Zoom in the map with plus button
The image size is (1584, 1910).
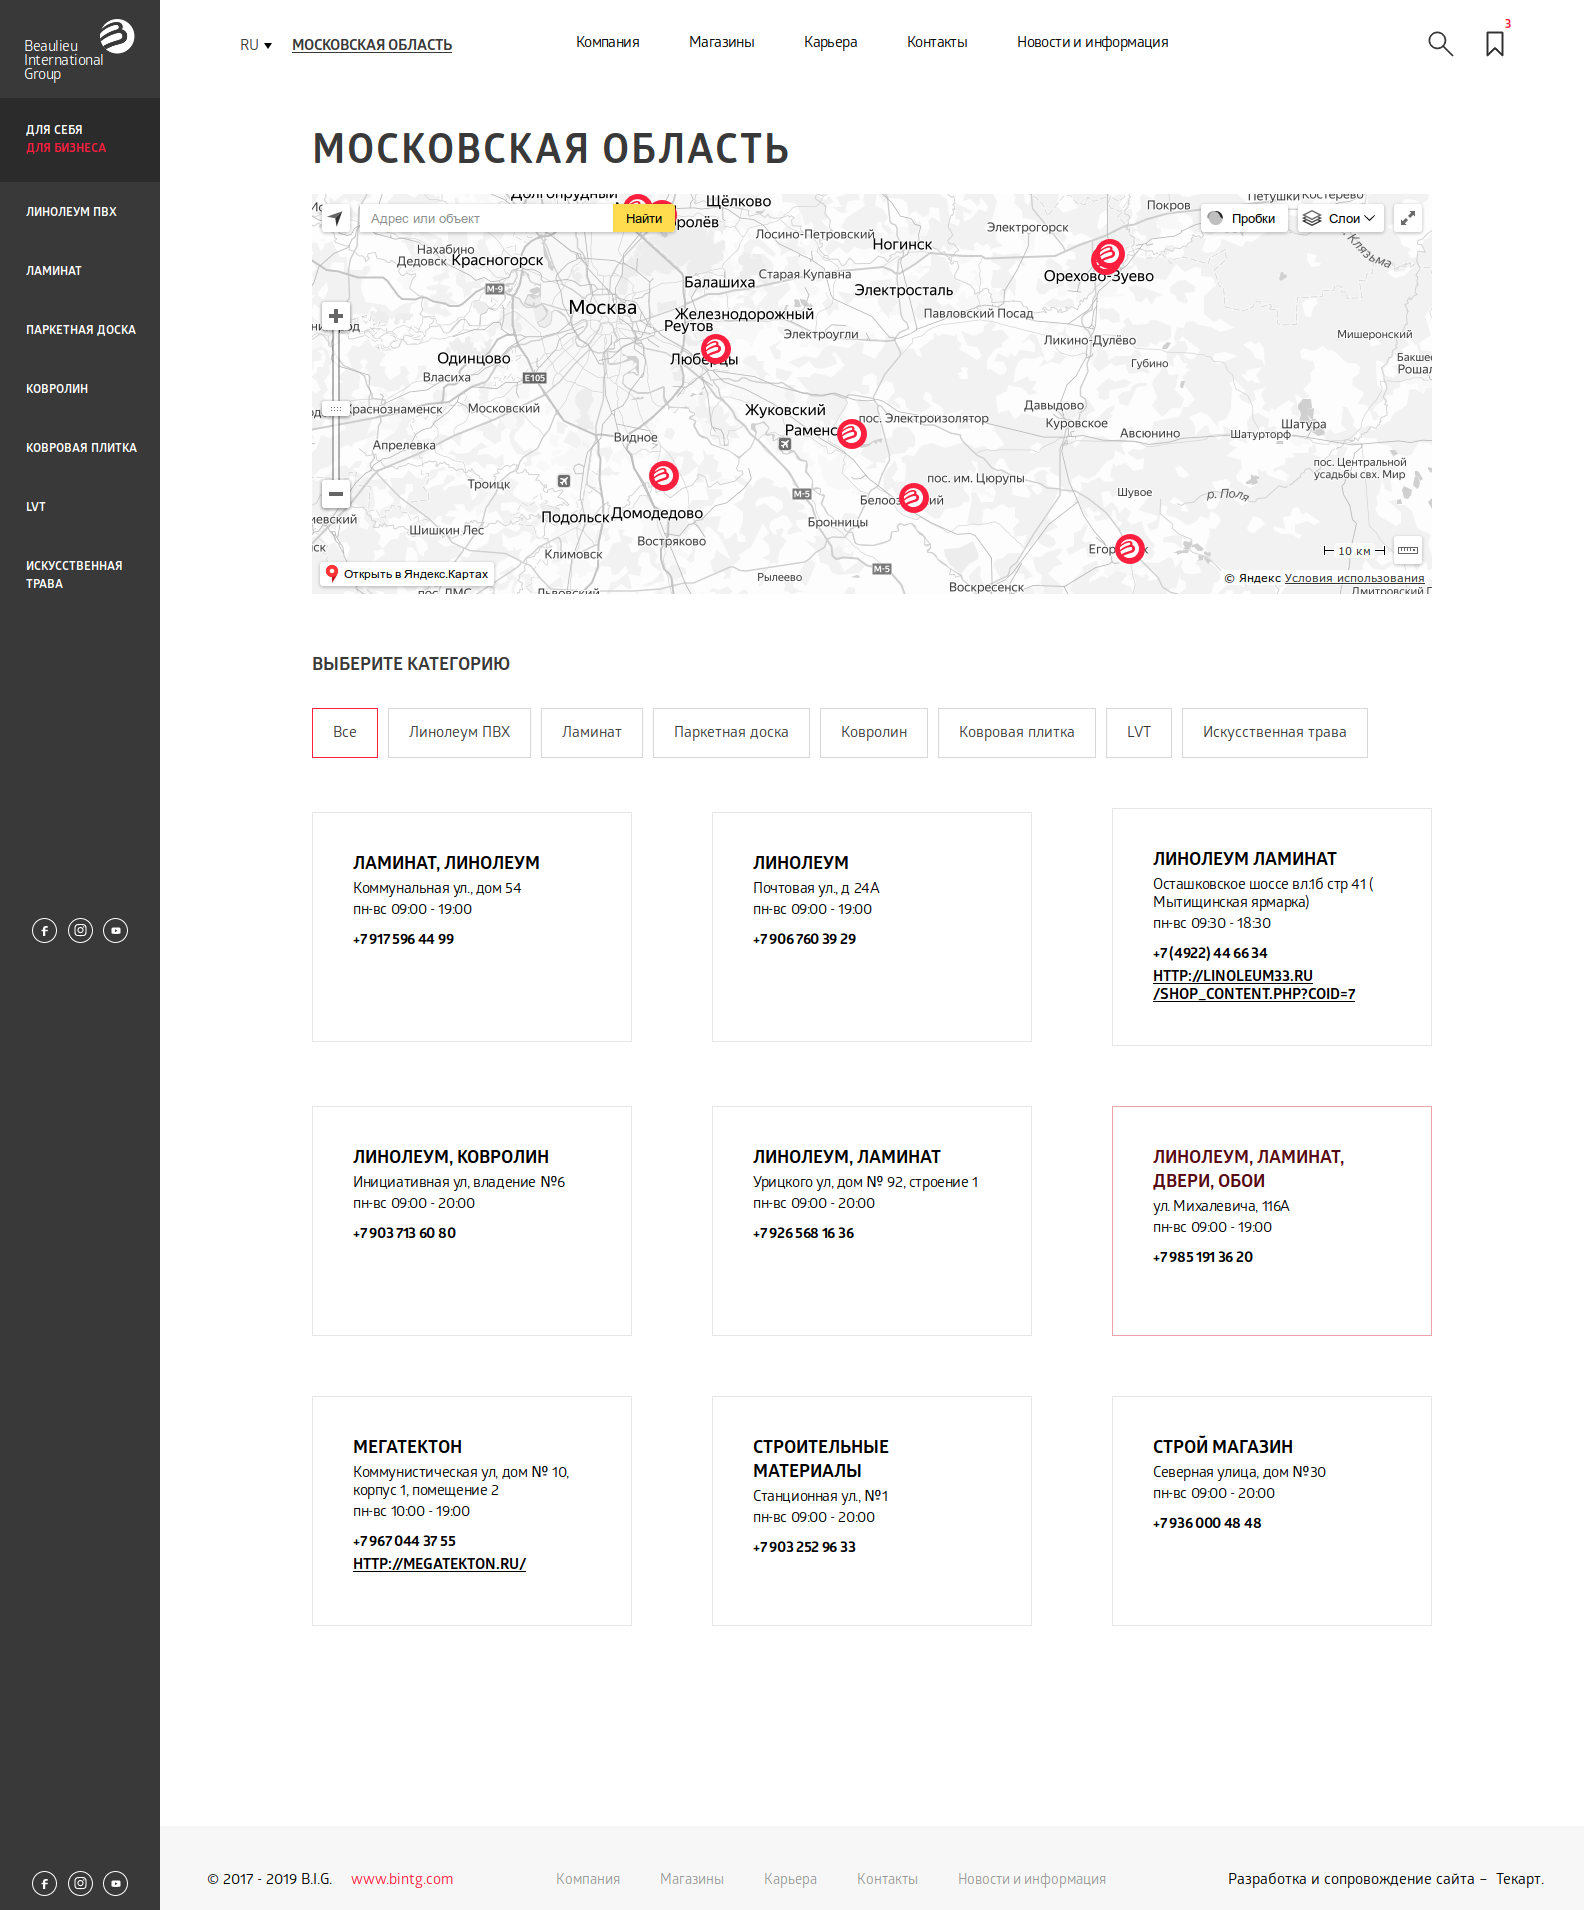(336, 316)
